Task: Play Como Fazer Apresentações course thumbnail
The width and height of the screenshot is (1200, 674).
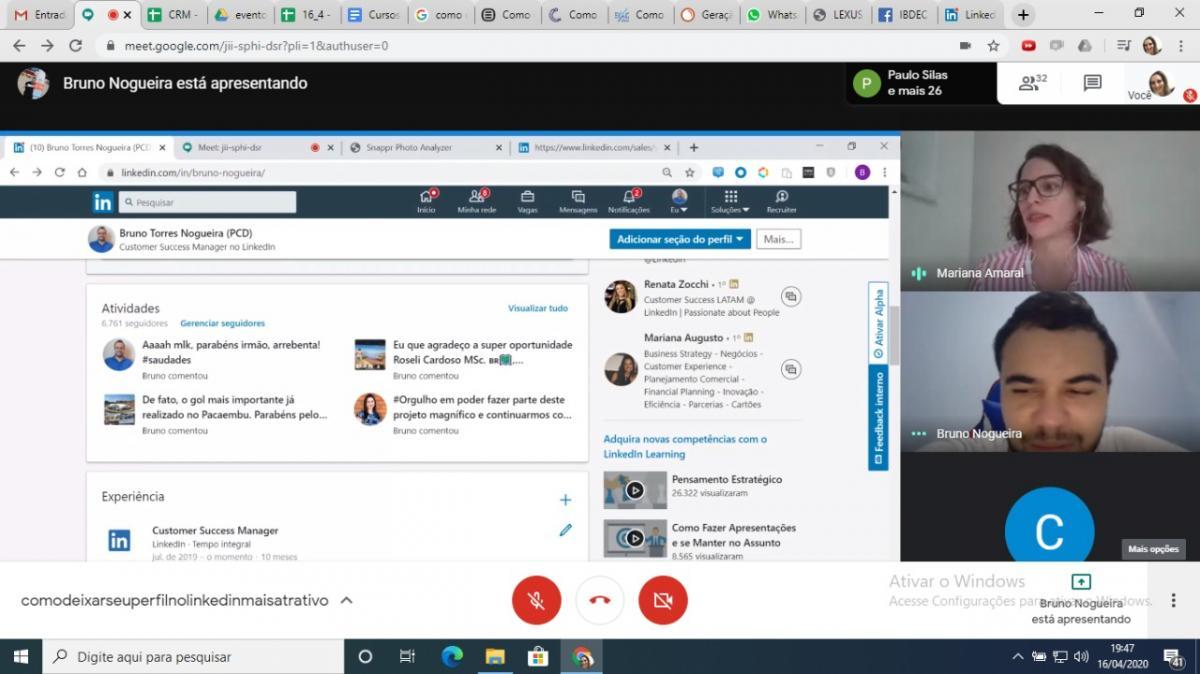Action: (635, 538)
